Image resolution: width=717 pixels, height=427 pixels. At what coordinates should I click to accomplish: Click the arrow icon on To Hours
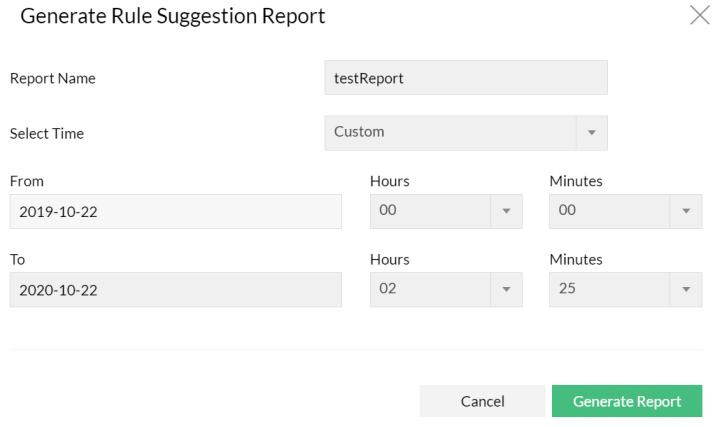[505, 289]
